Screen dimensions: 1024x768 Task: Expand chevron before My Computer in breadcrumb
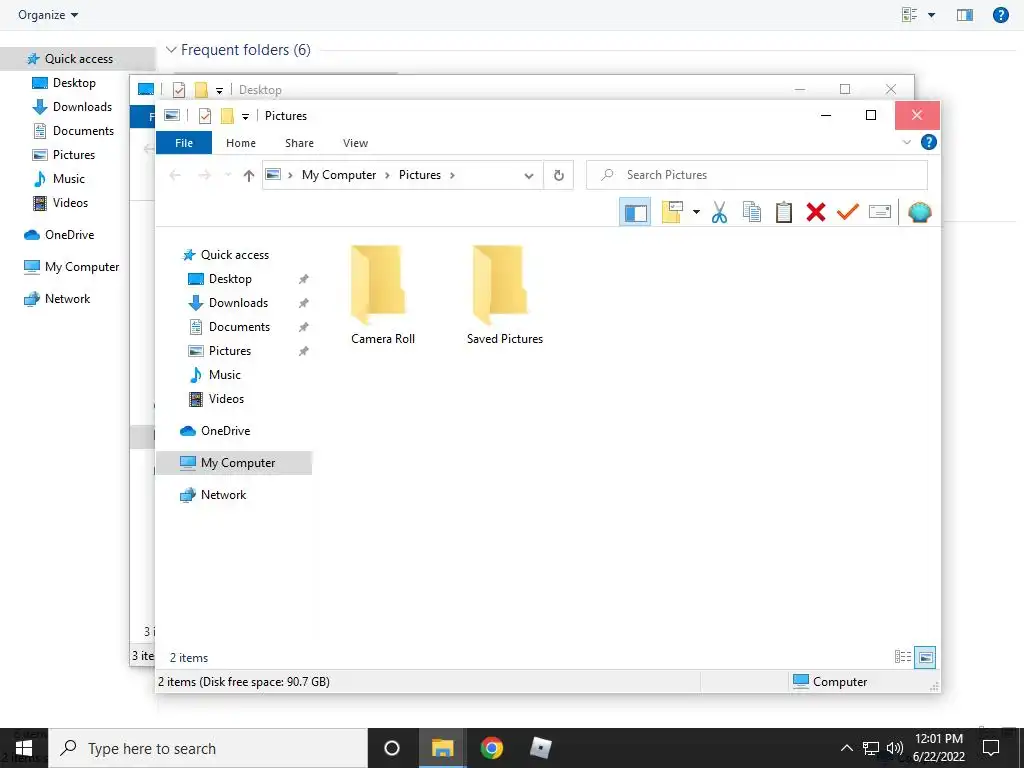[x=290, y=175]
